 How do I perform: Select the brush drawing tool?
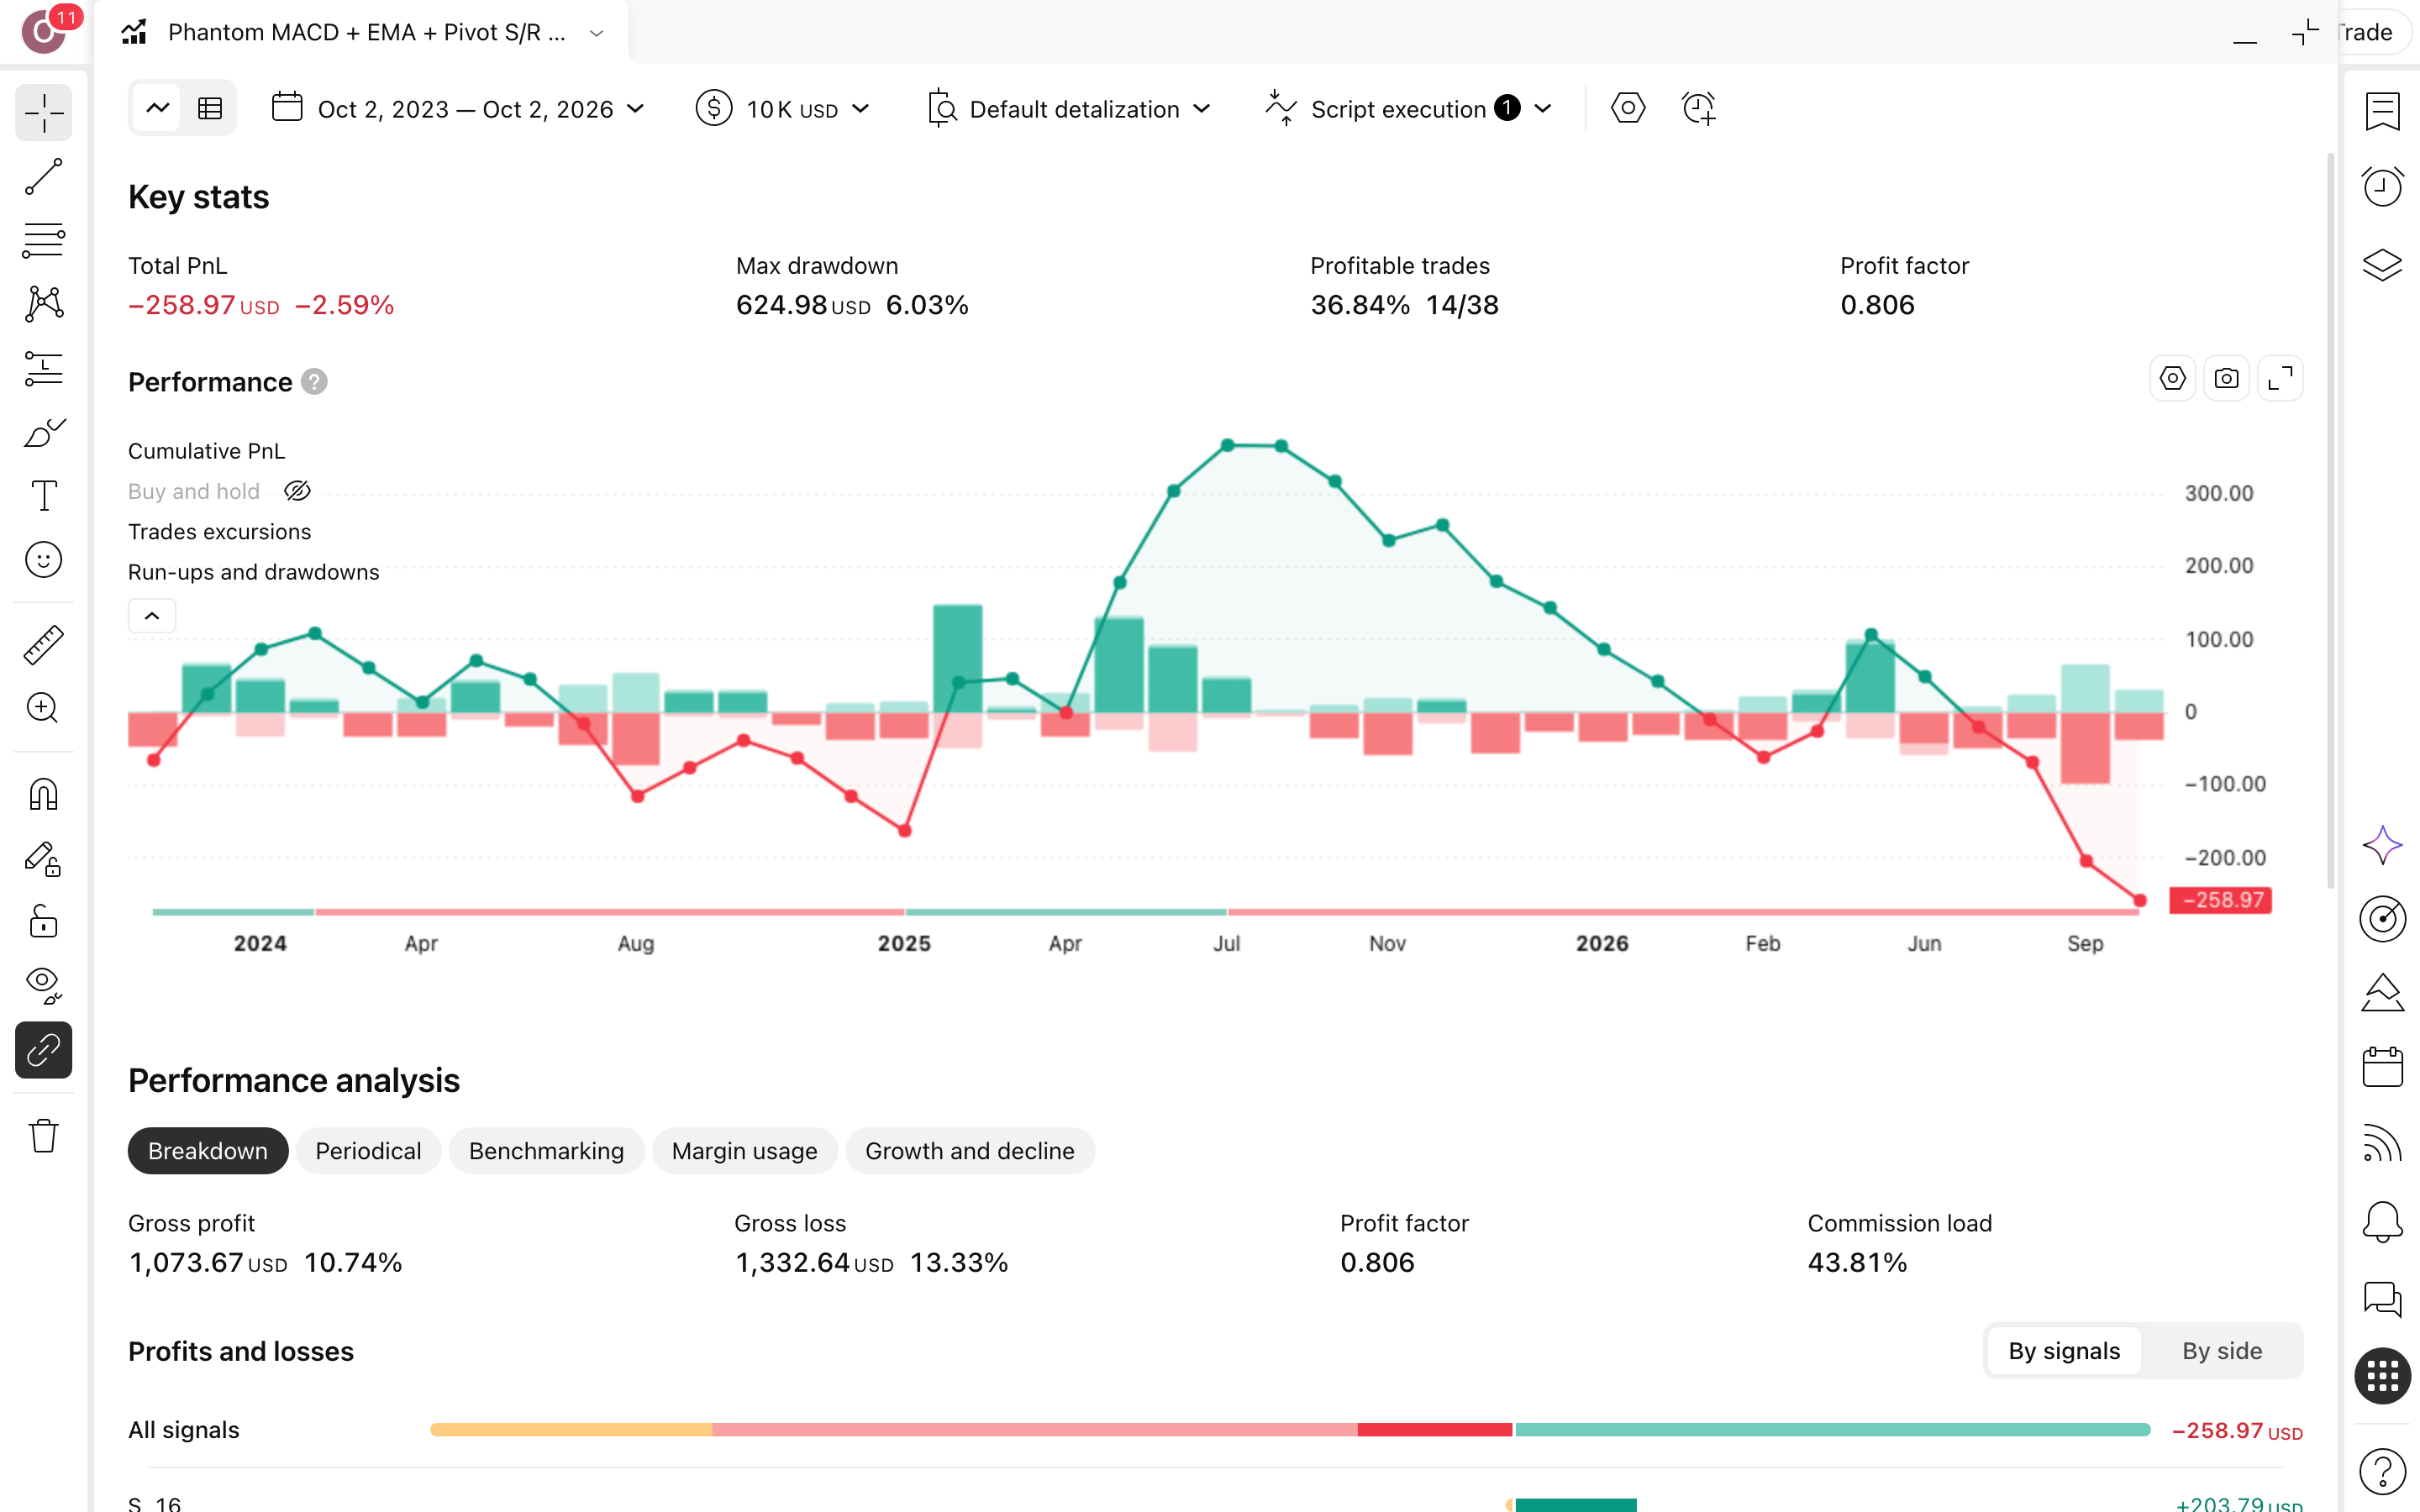44,433
